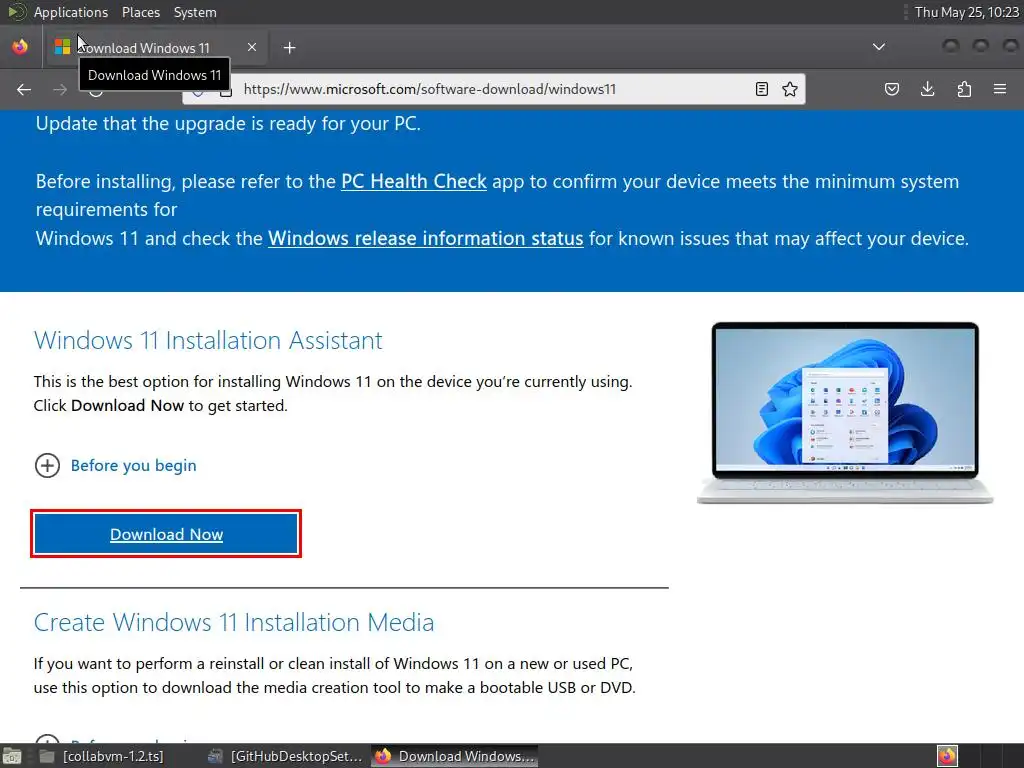This screenshot has height=768, width=1024.
Task: Click Create Windows 11 Installation Media heading
Action: click(x=234, y=622)
